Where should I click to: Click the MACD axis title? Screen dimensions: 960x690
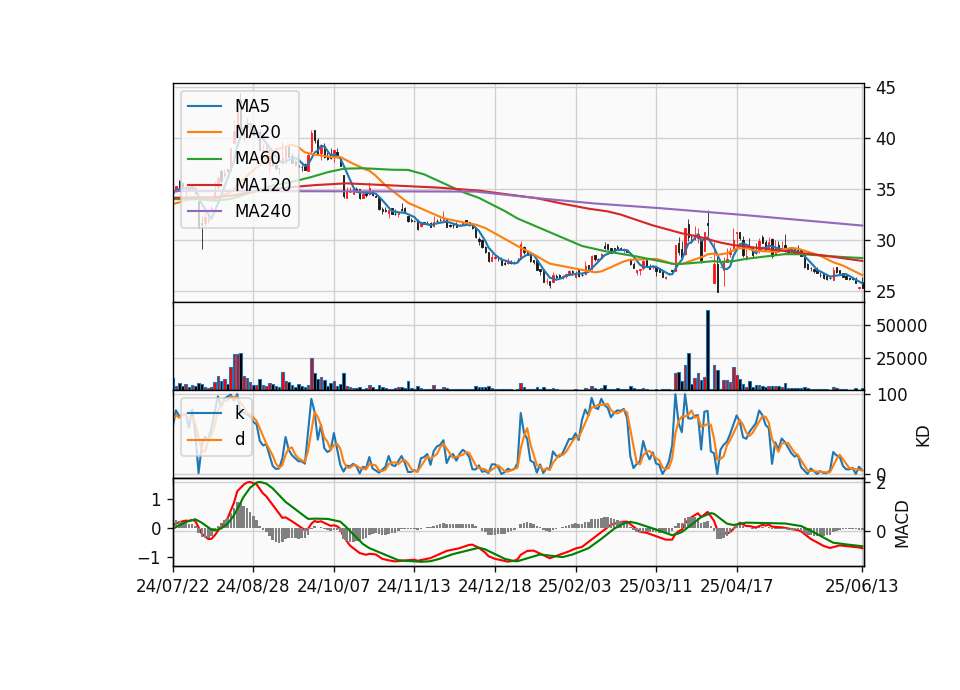902,524
